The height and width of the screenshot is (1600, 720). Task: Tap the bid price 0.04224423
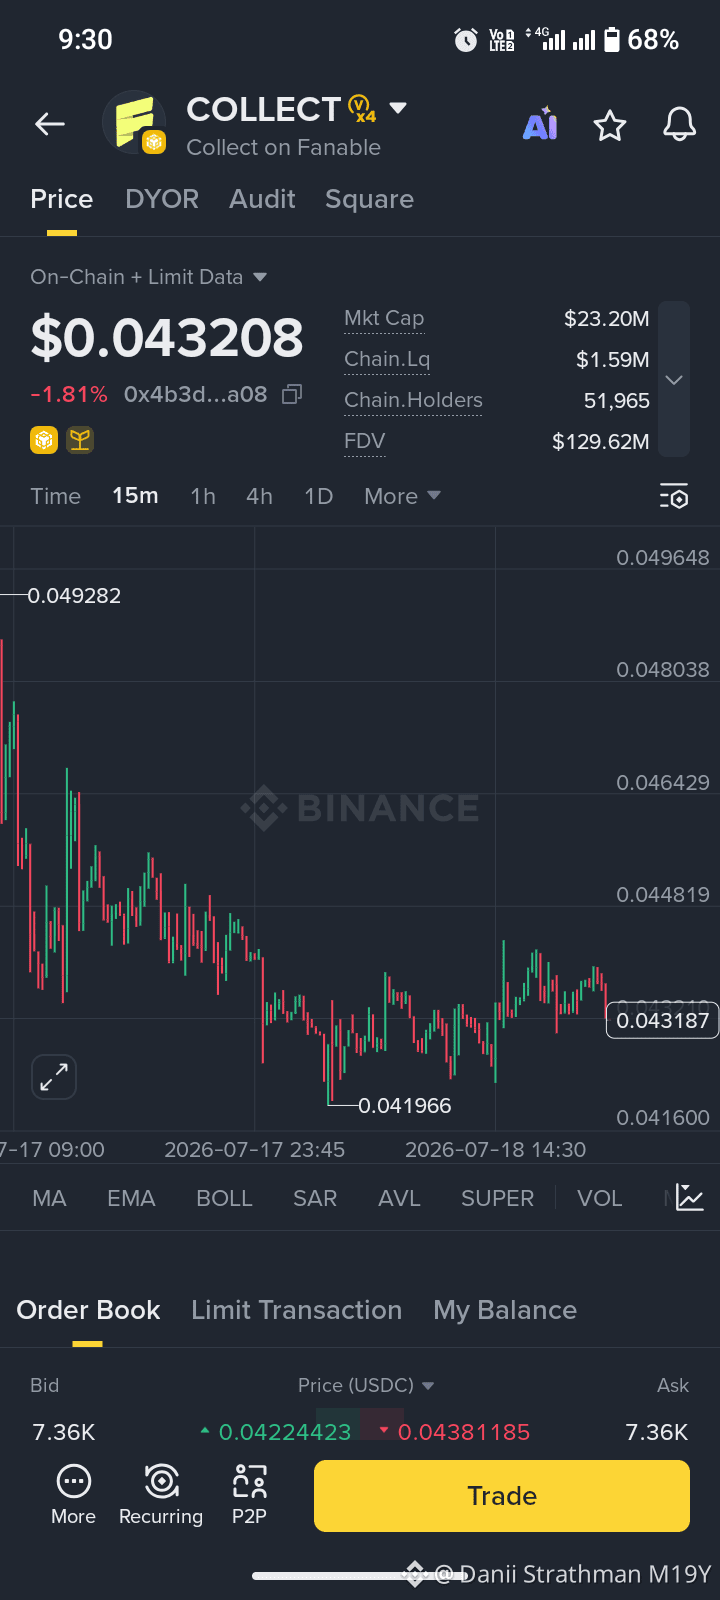tap(285, 1432)
